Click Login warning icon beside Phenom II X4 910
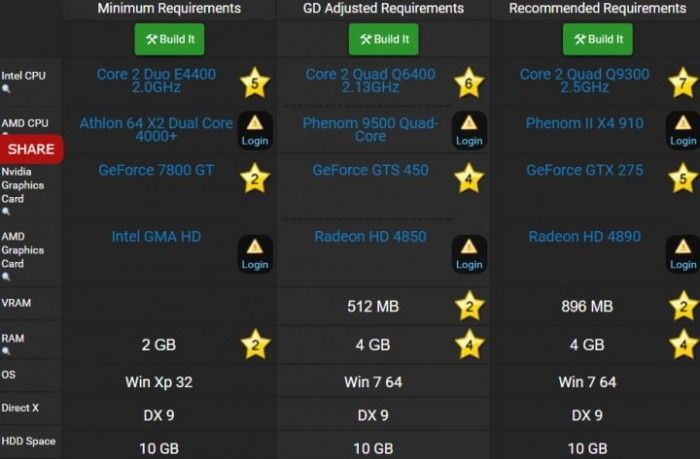 coord(683,130)
